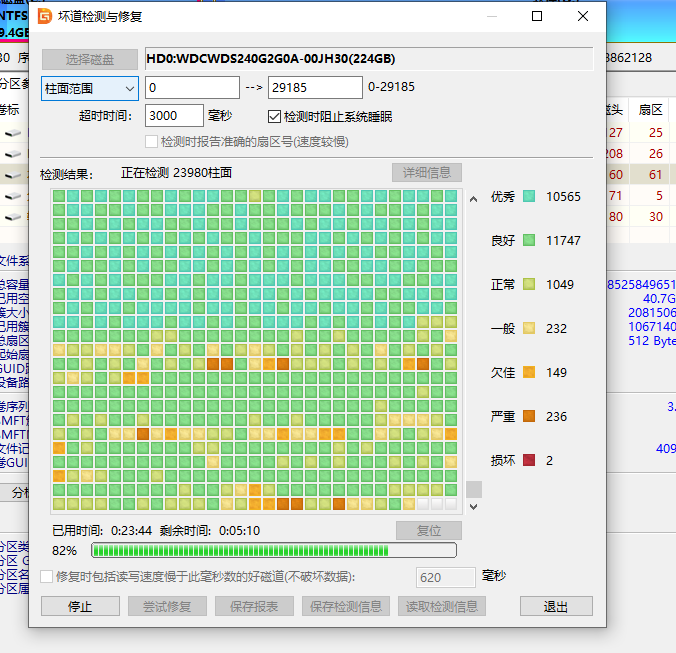
Task: Click the disk name field HD0:WDCWDS240G2G0A
Action: point(369,59)
